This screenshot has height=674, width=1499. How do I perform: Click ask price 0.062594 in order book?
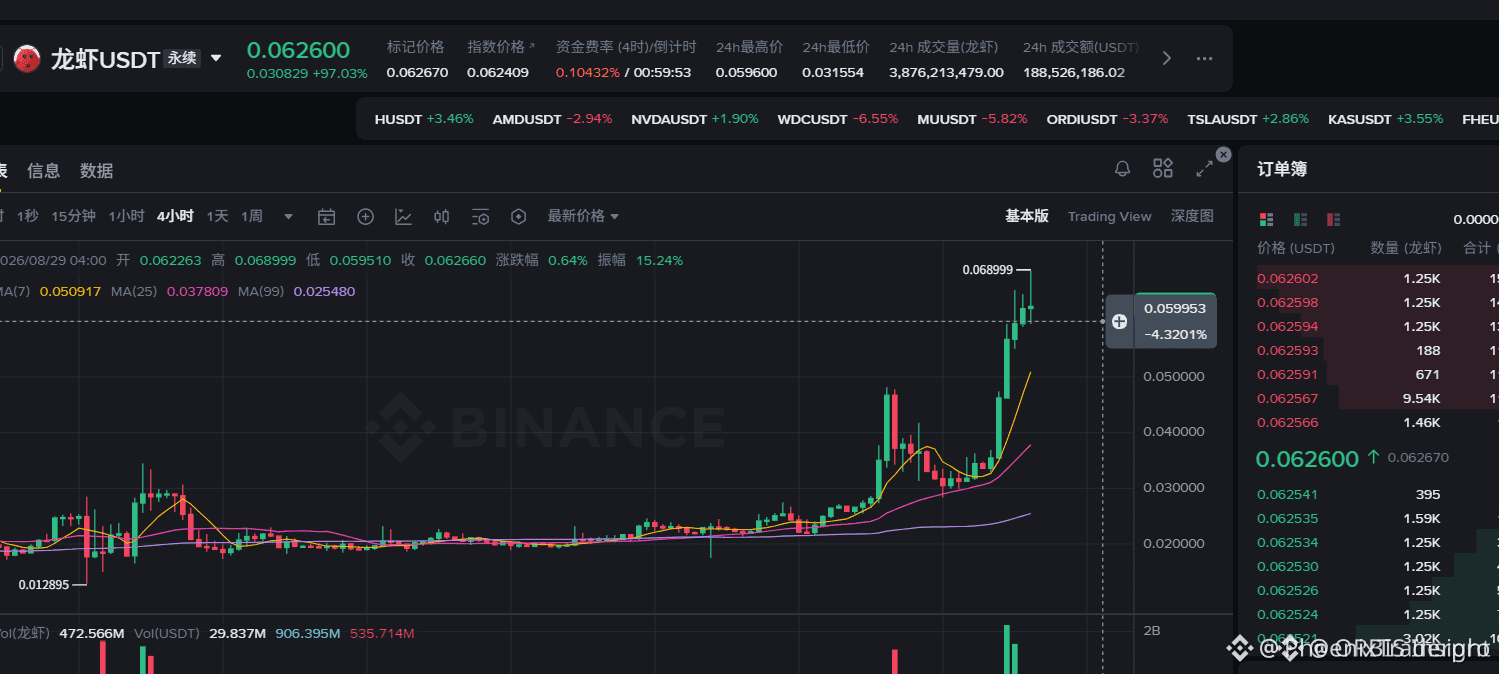pos(1287,327)
